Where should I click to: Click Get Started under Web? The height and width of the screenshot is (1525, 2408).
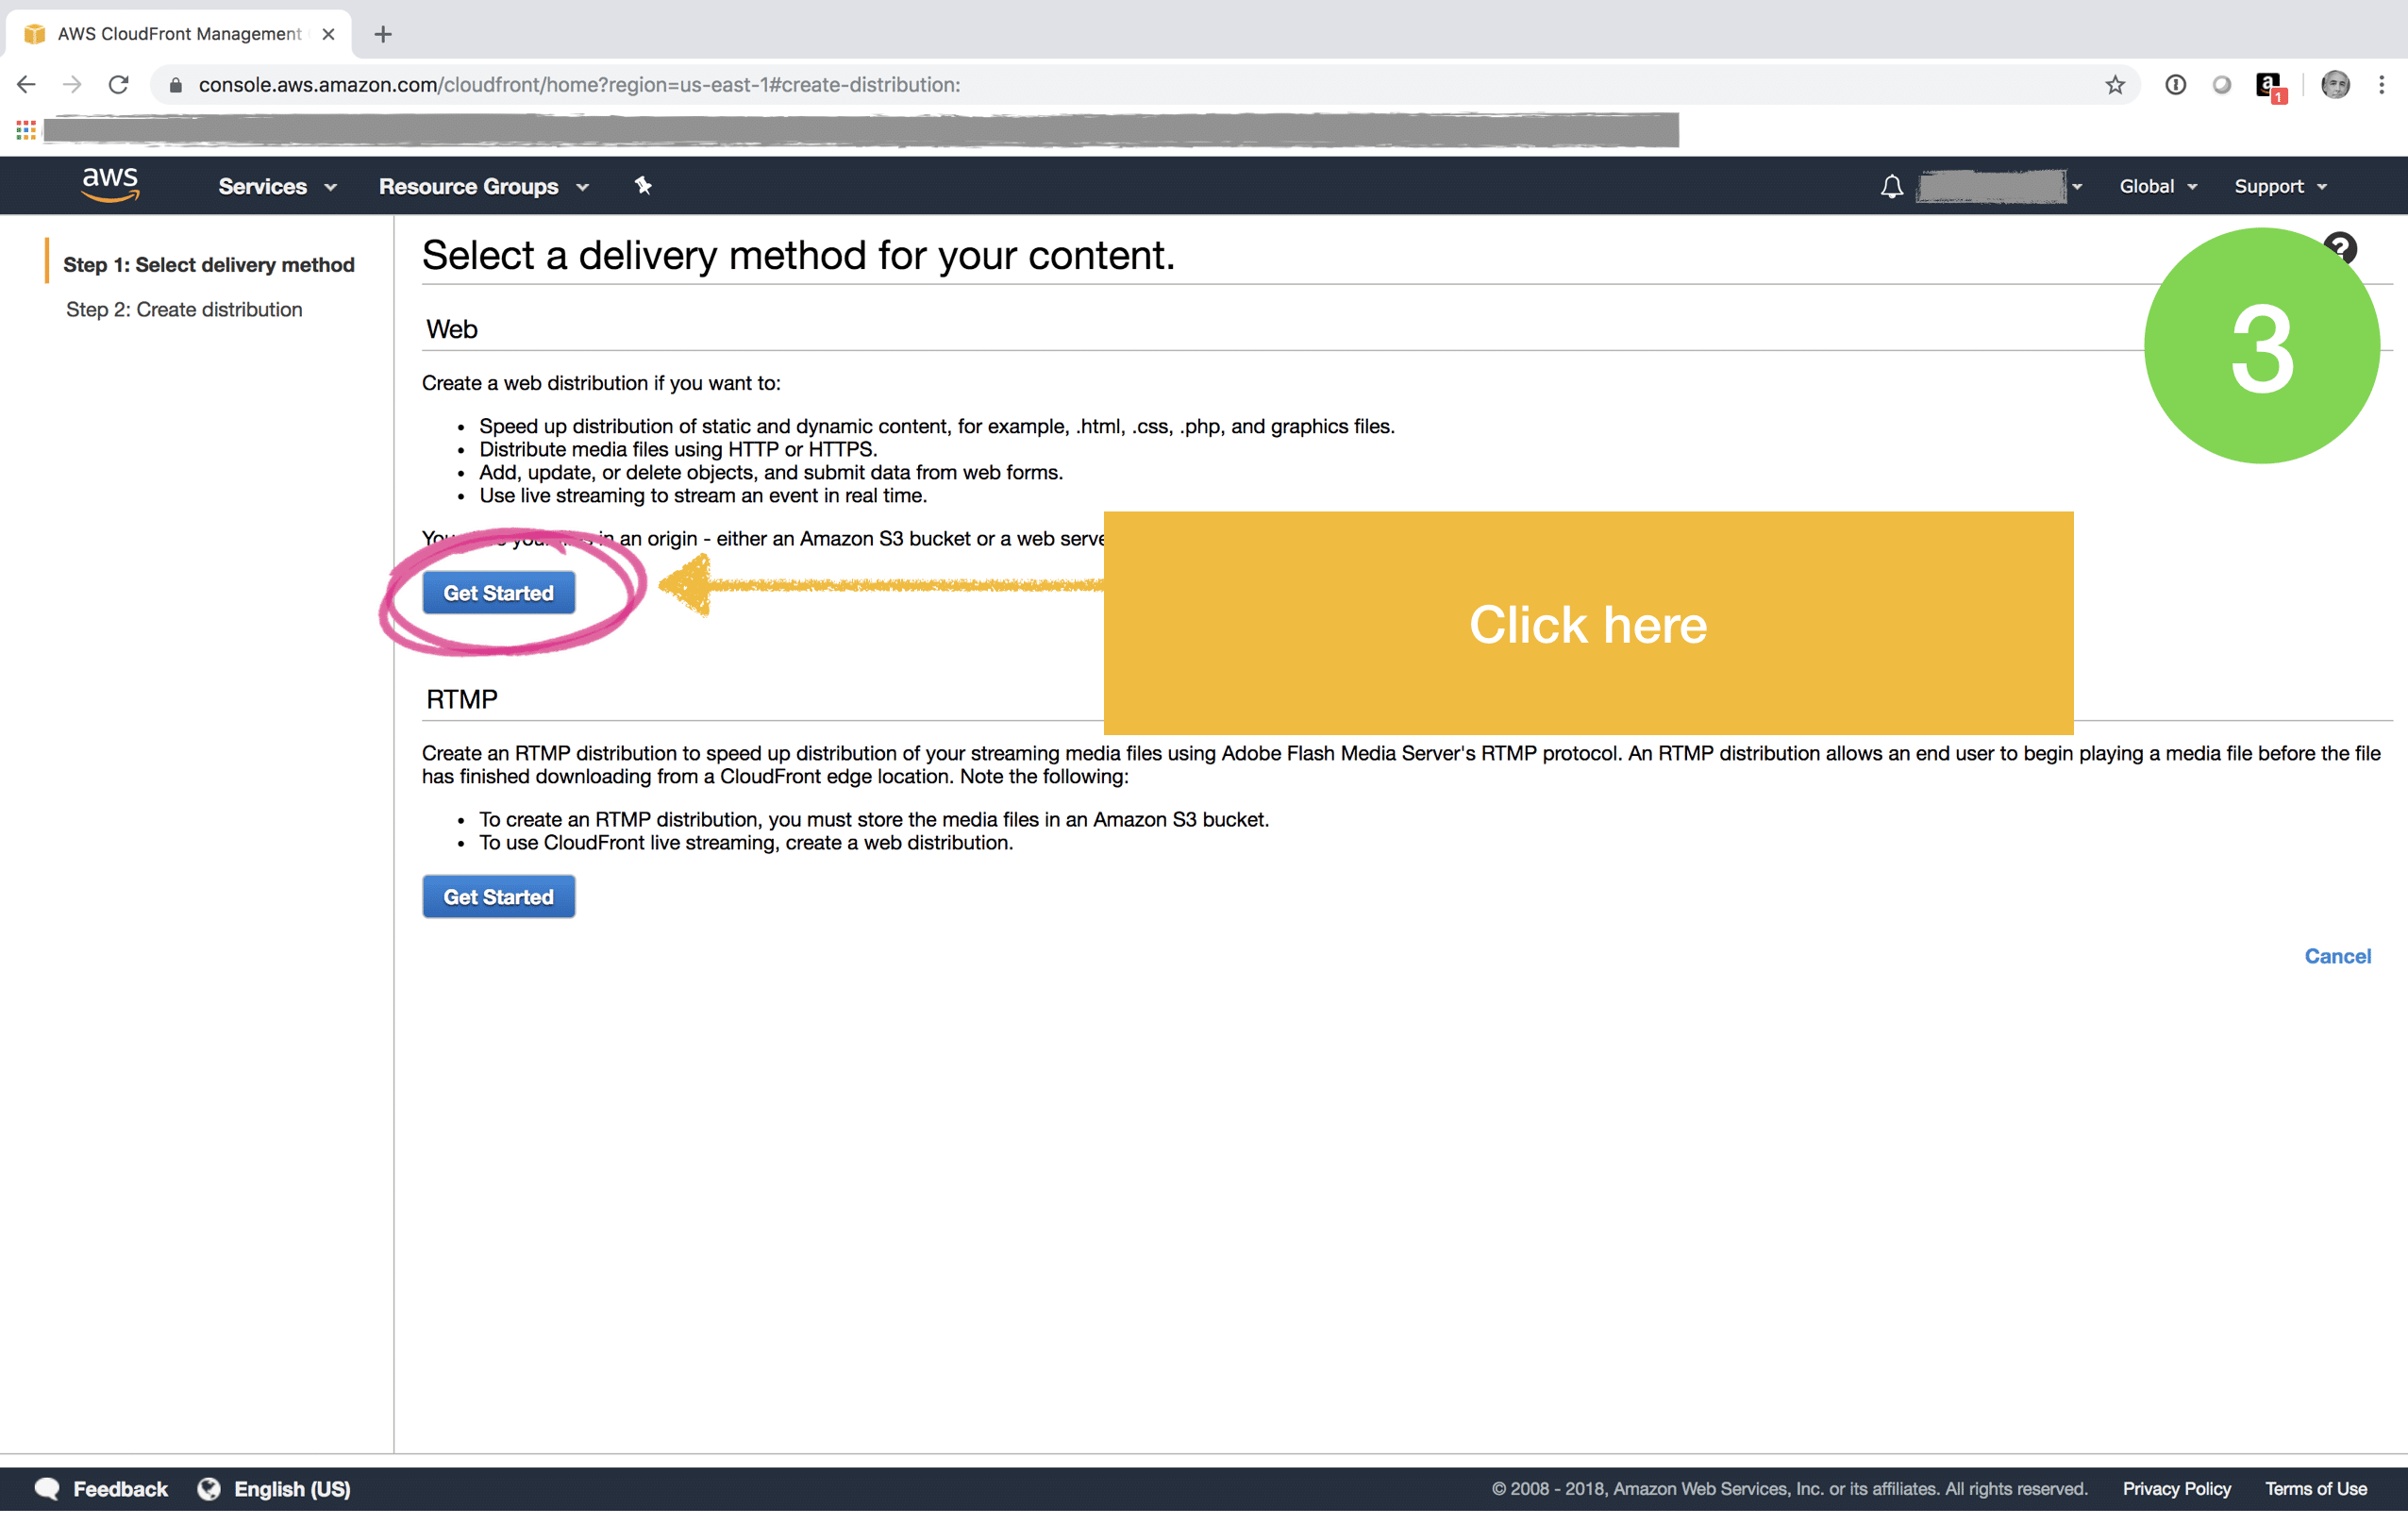[x=498, y=593]
